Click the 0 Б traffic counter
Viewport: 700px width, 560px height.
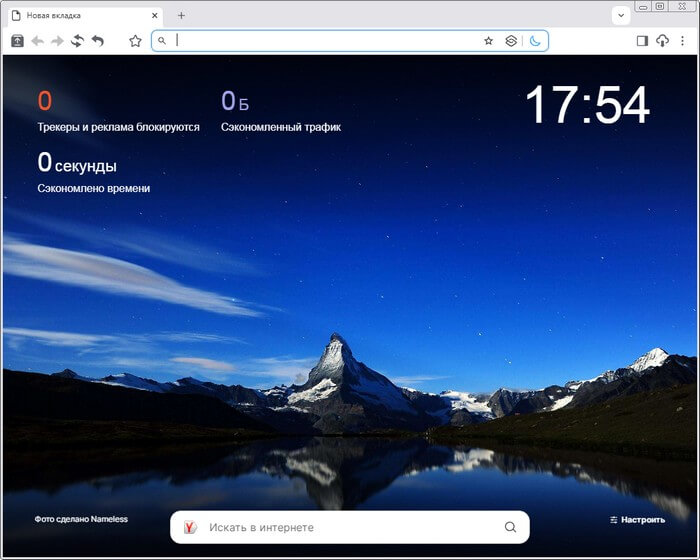coord(235,100)
